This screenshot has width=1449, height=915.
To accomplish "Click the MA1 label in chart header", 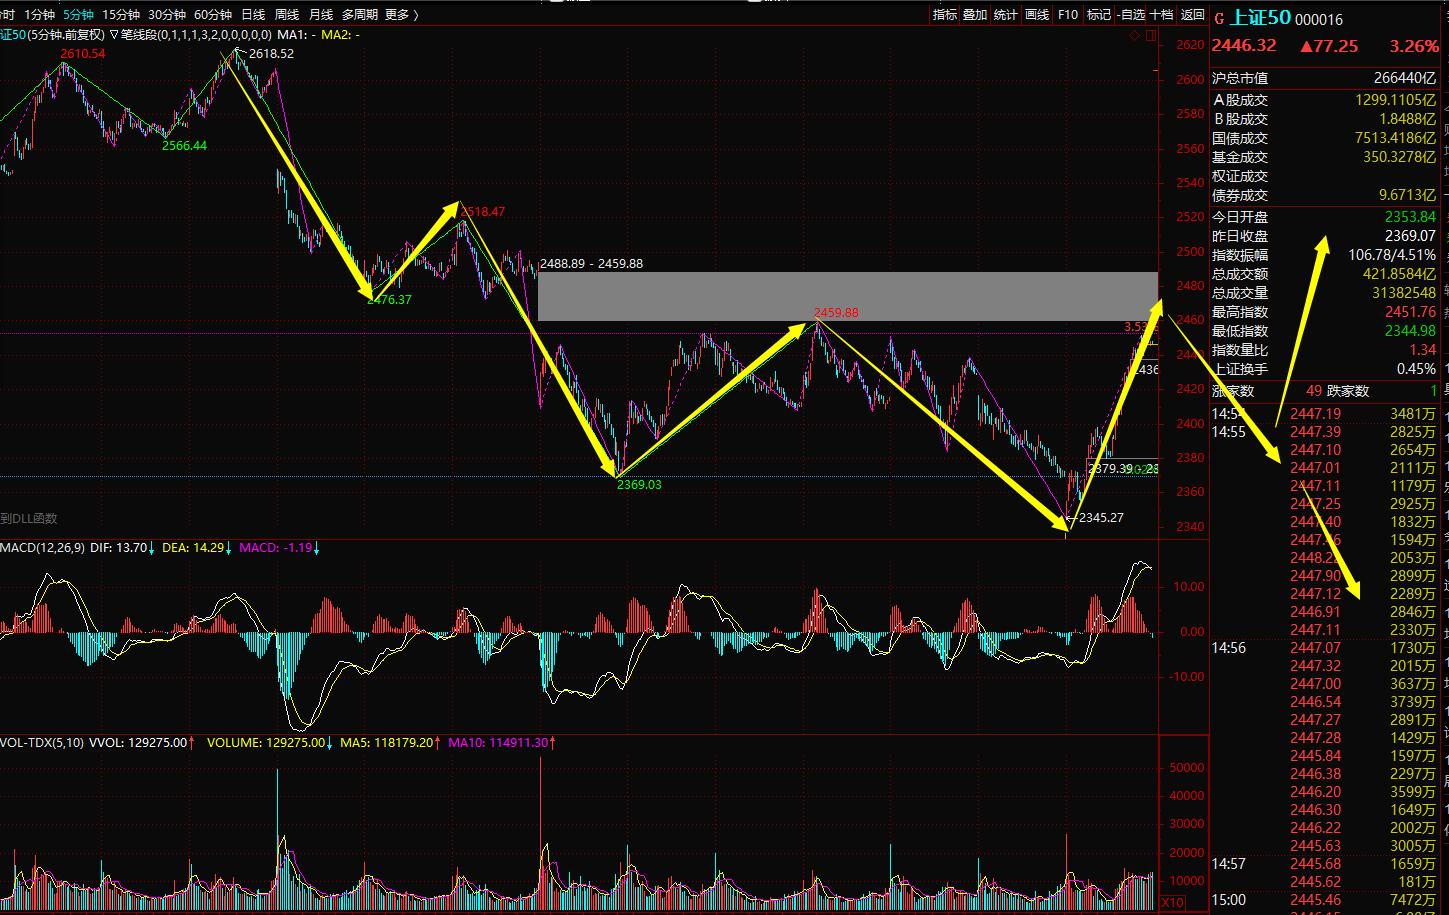I will 296,35.
